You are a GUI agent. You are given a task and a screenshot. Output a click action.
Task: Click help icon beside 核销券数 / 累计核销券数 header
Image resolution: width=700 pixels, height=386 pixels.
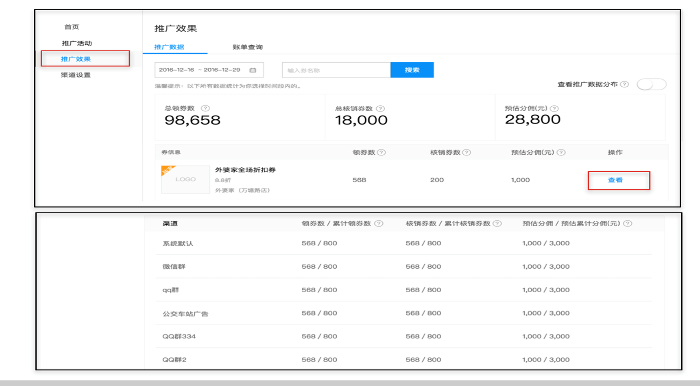497,224
